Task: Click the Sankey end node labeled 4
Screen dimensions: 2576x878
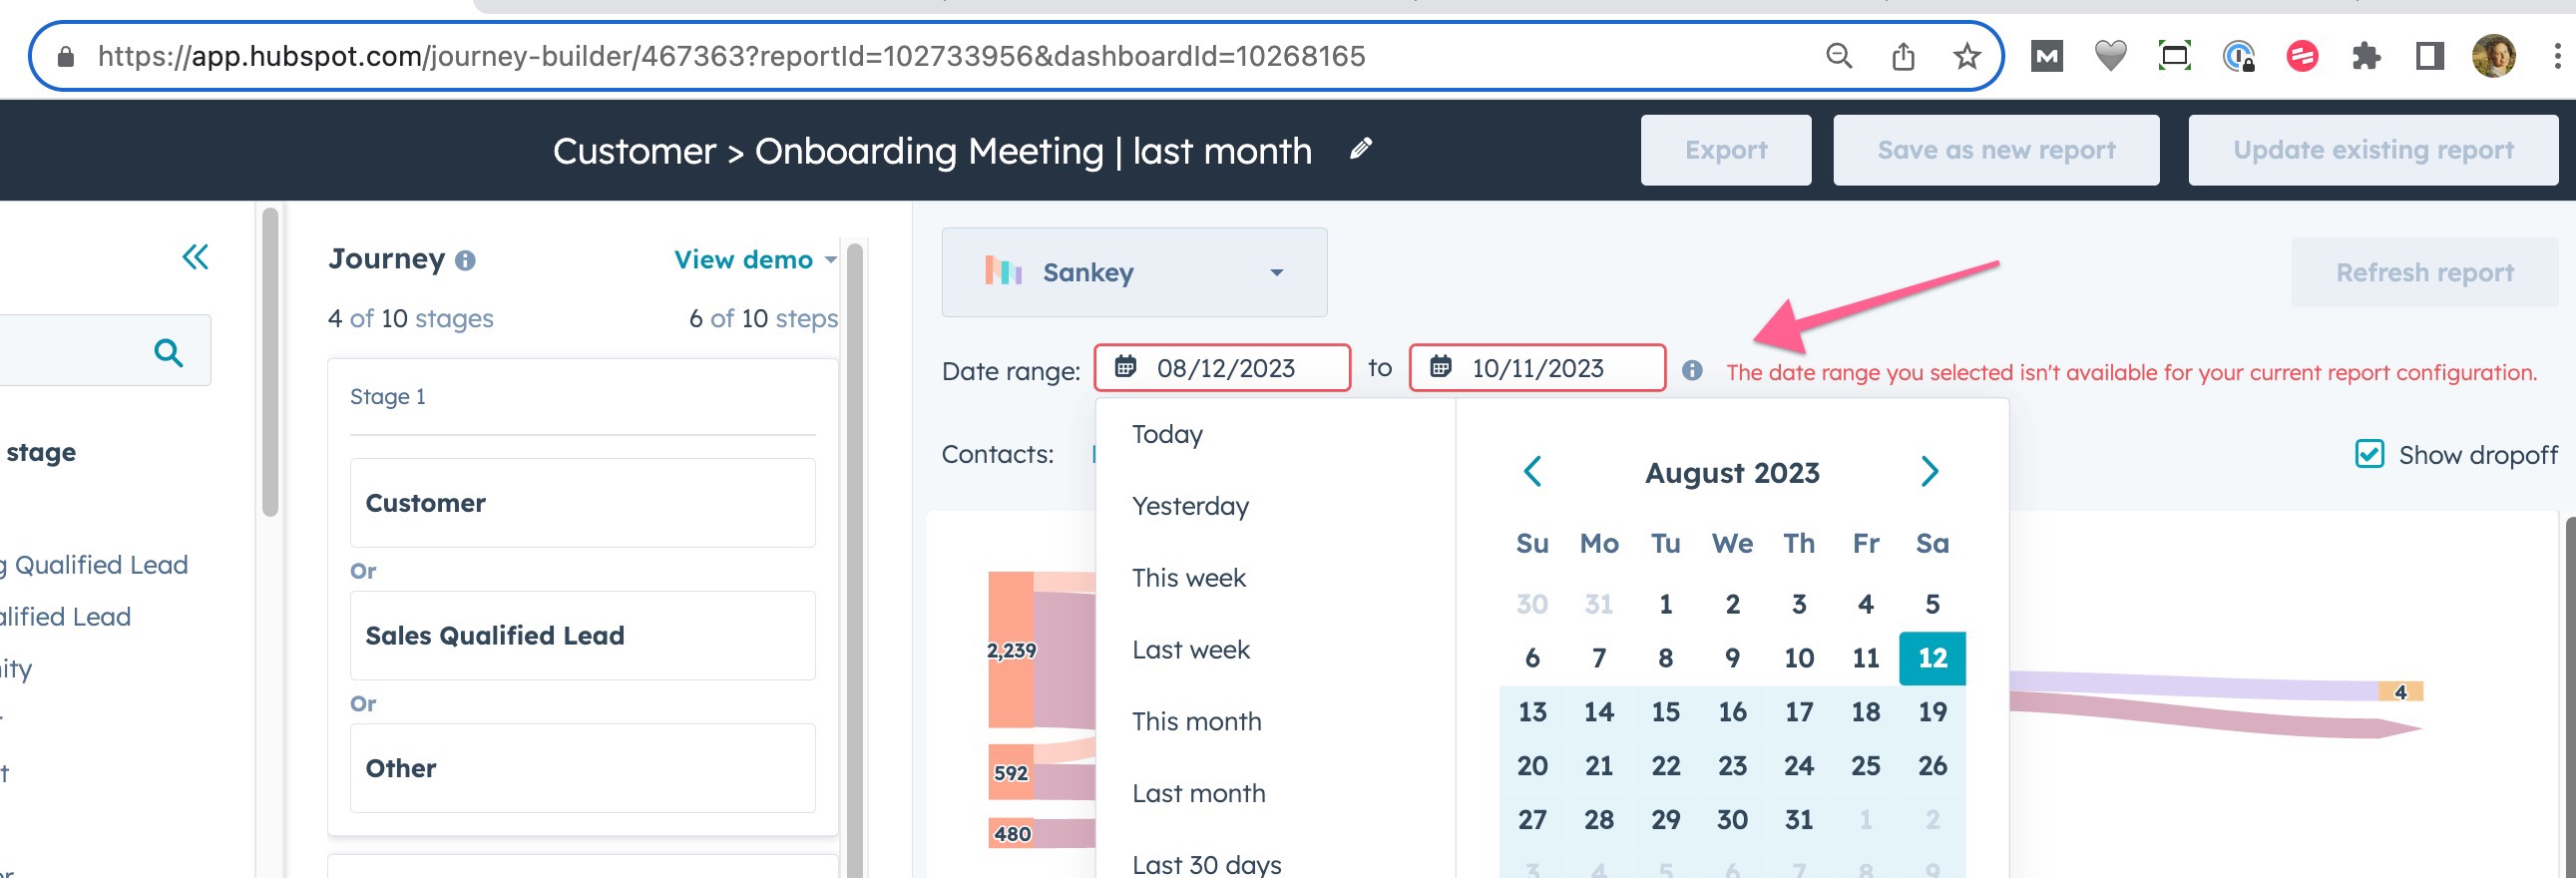Action: coord(2400,692)
